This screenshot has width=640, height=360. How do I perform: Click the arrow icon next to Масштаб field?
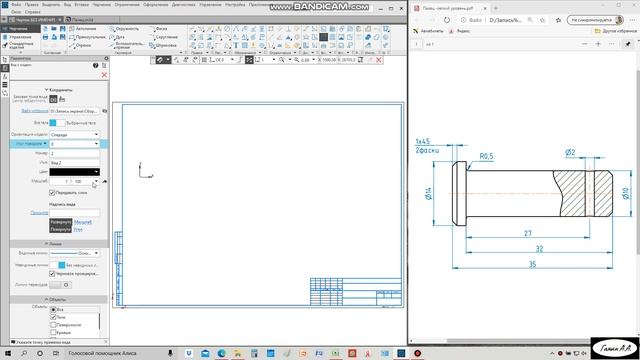point(105,181)
